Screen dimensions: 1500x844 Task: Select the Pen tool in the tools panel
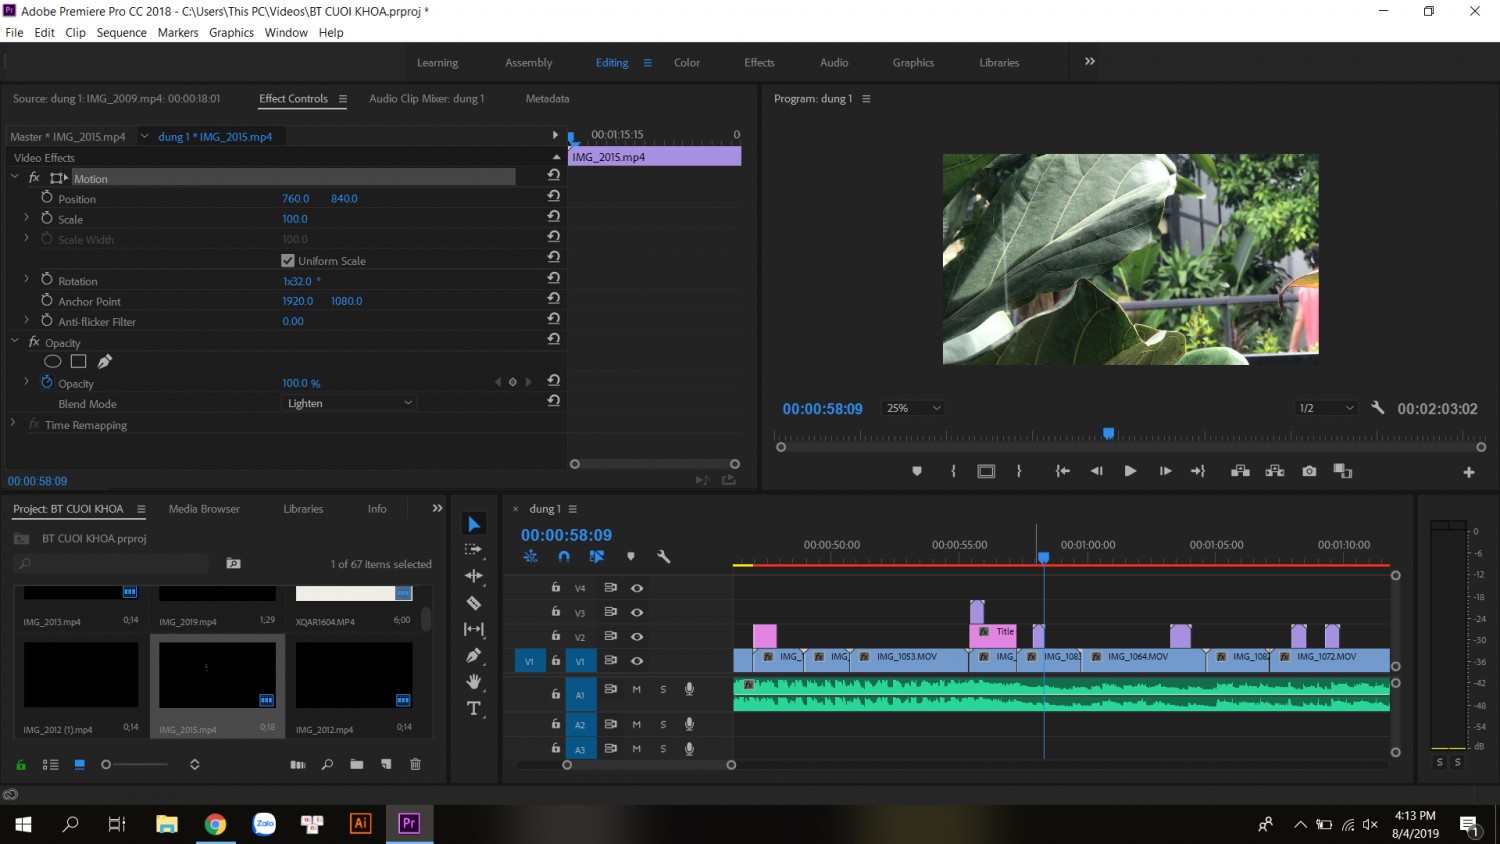click(474, 655)
